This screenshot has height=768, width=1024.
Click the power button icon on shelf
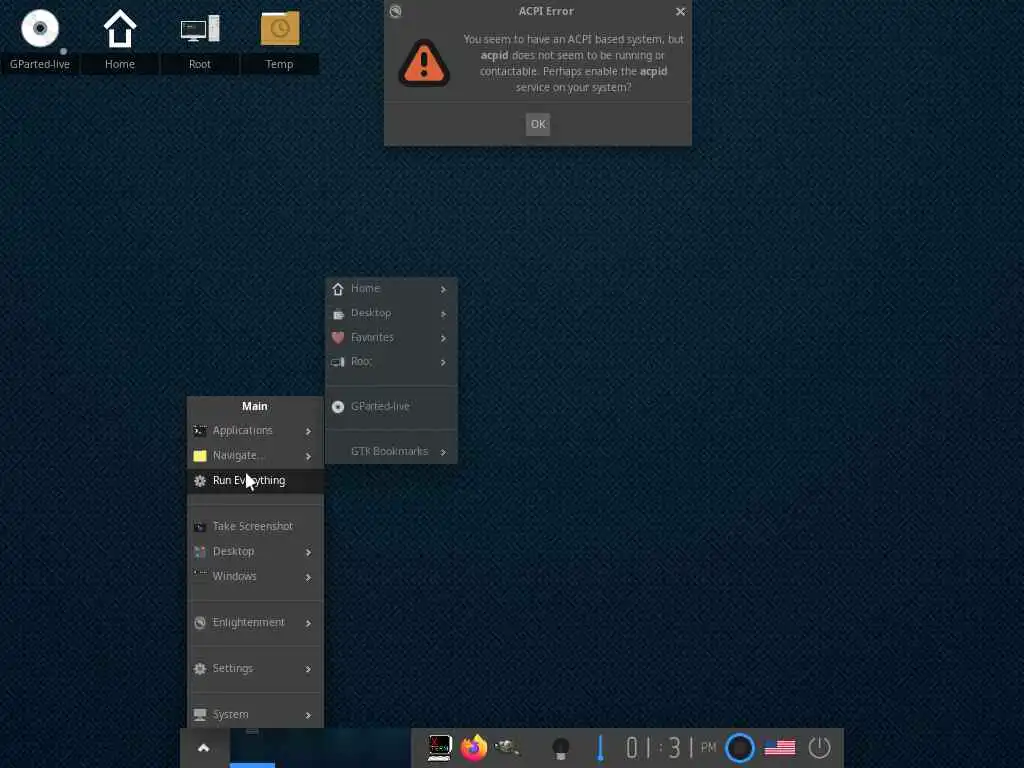pyautogui.click(x=820, y=748)
